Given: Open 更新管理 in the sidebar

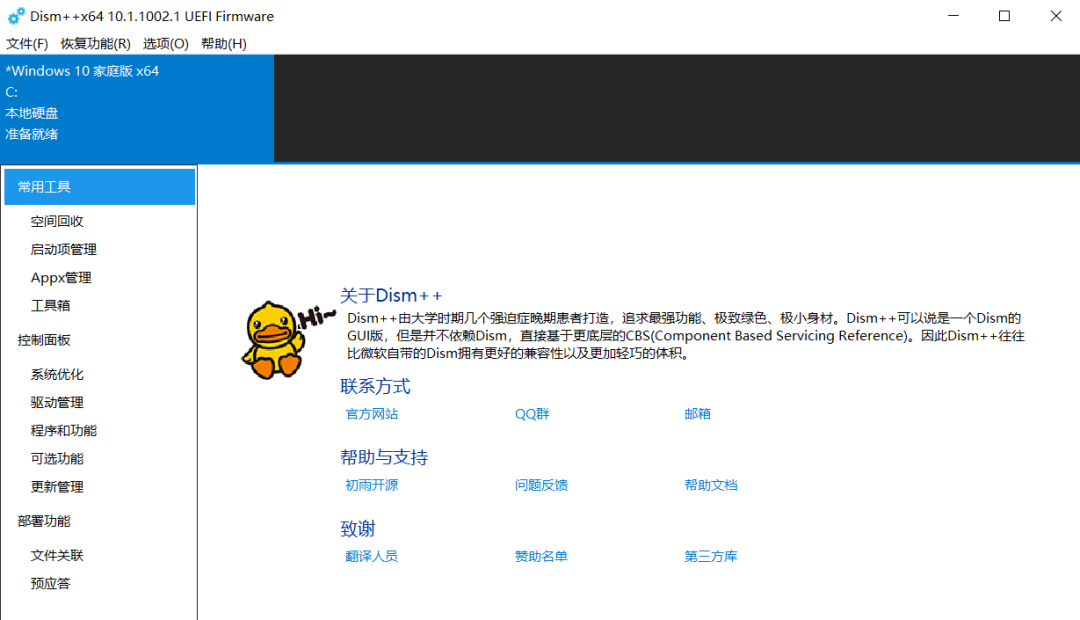Looking at the screenshot, I should coord(56,487).
